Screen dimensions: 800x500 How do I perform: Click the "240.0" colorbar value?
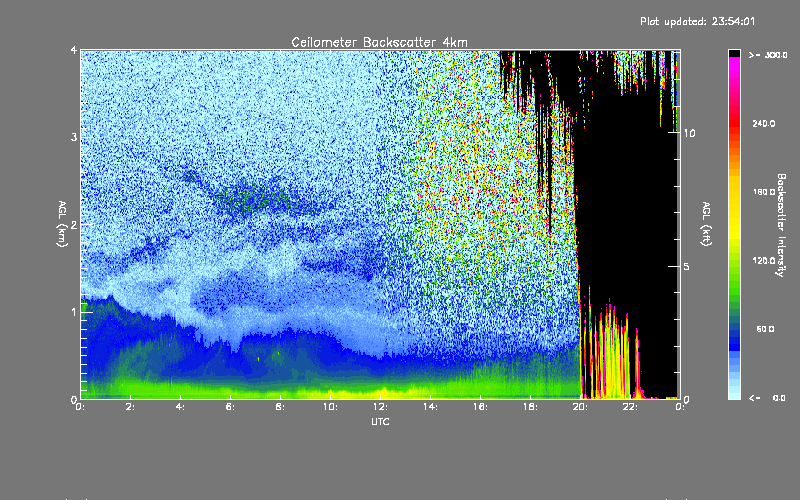tap(764, 124)
